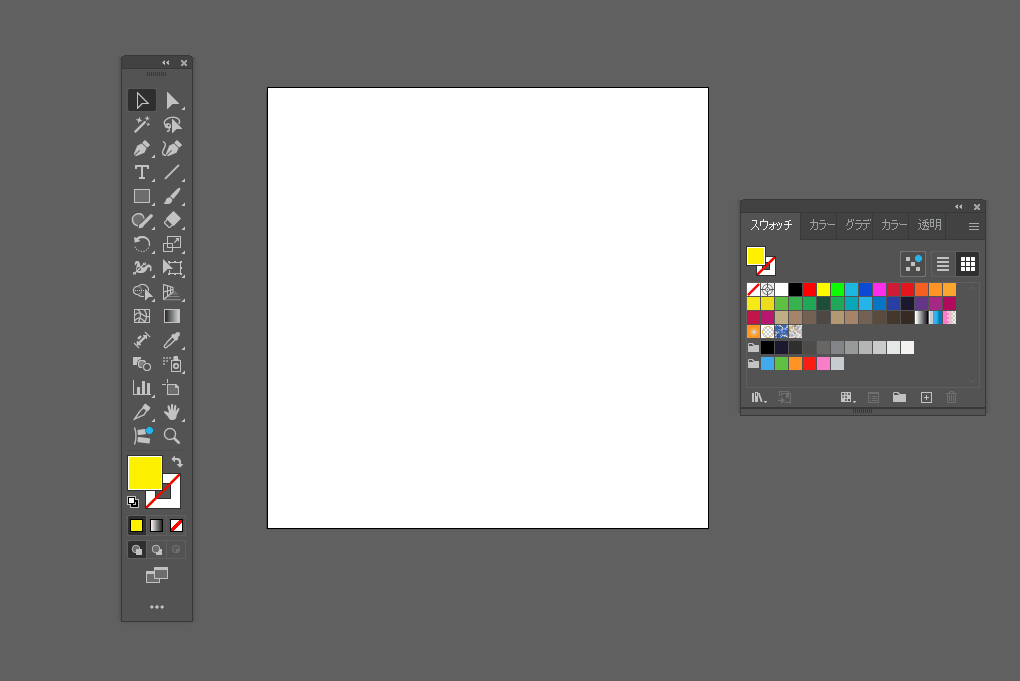Enable Draw Inside mode

point(176,550)
